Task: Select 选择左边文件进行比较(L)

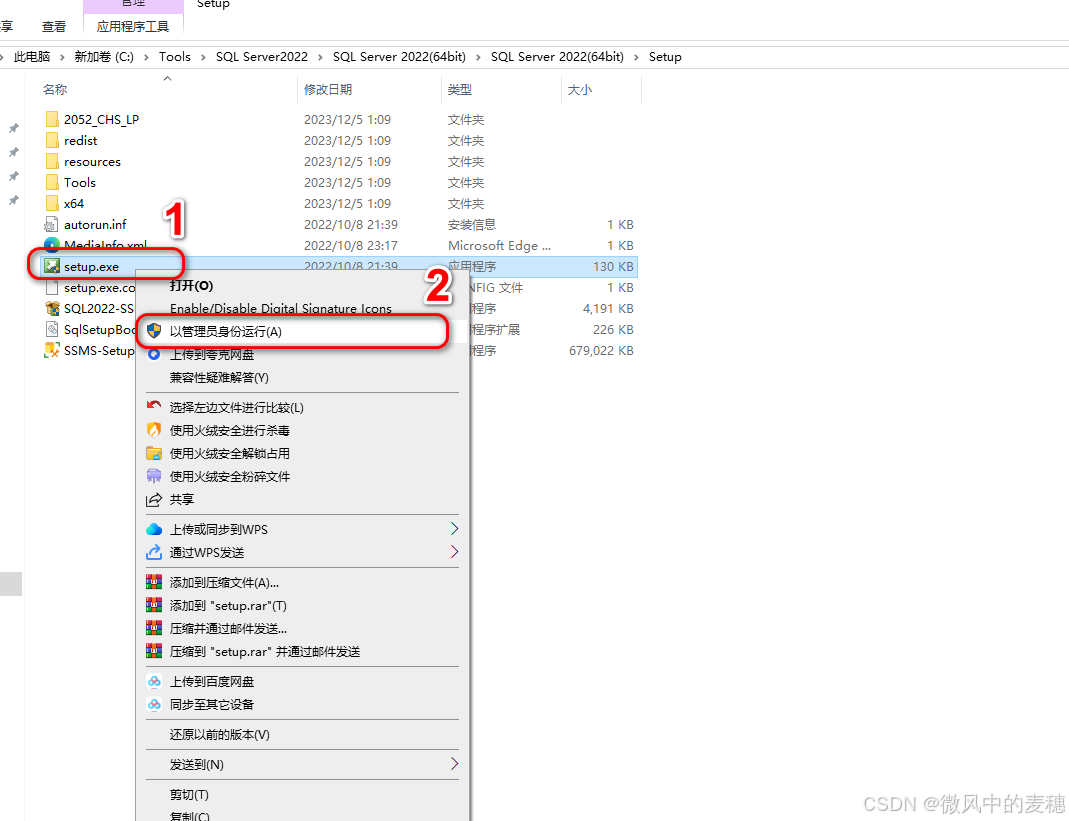Action: 237,408
